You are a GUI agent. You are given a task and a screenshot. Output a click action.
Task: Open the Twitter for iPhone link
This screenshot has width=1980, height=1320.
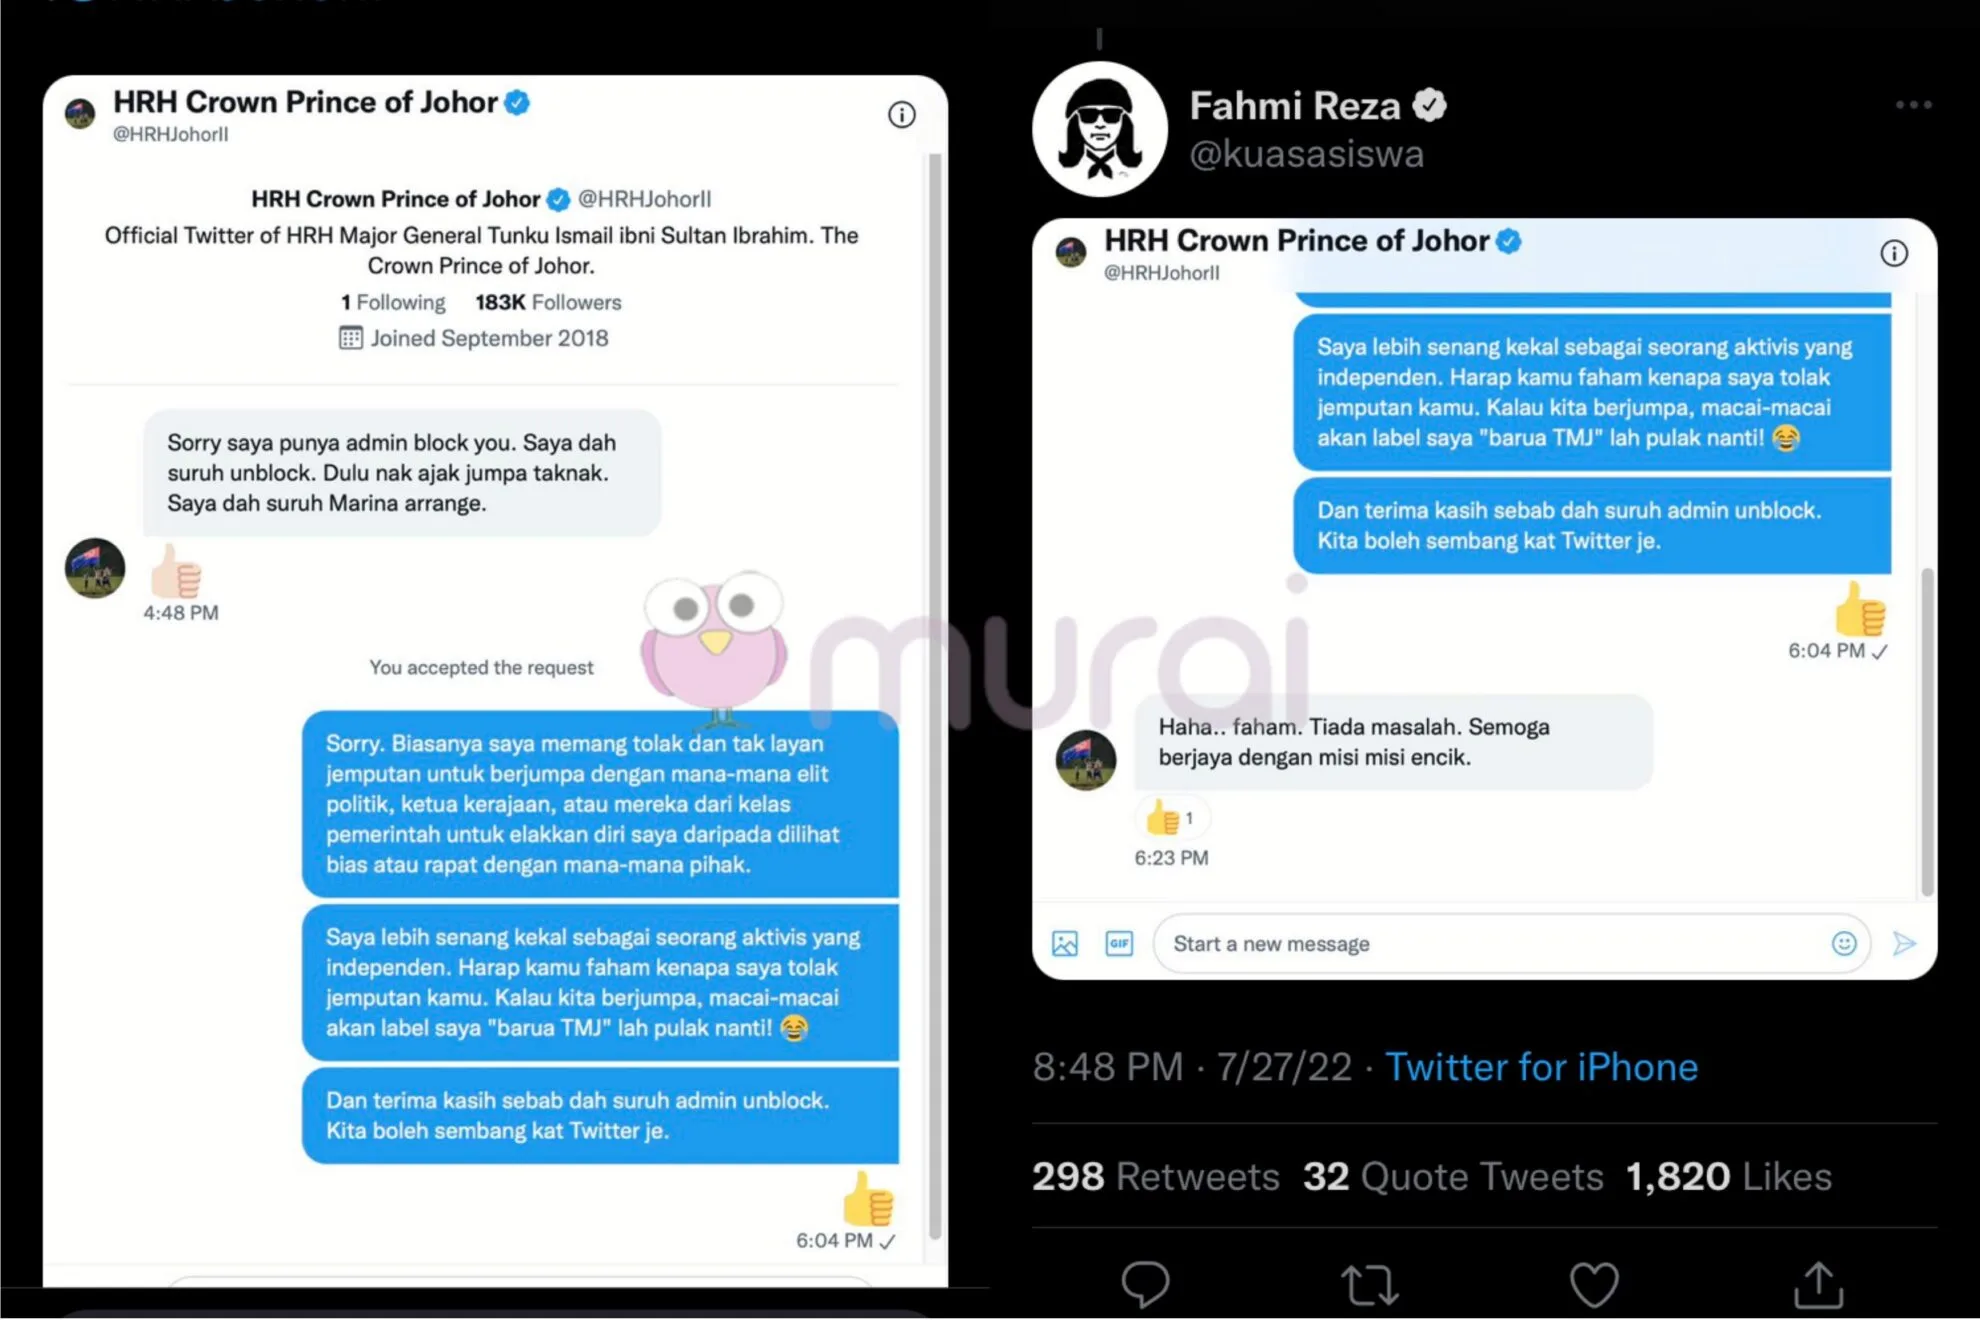pos(1541,1067)
